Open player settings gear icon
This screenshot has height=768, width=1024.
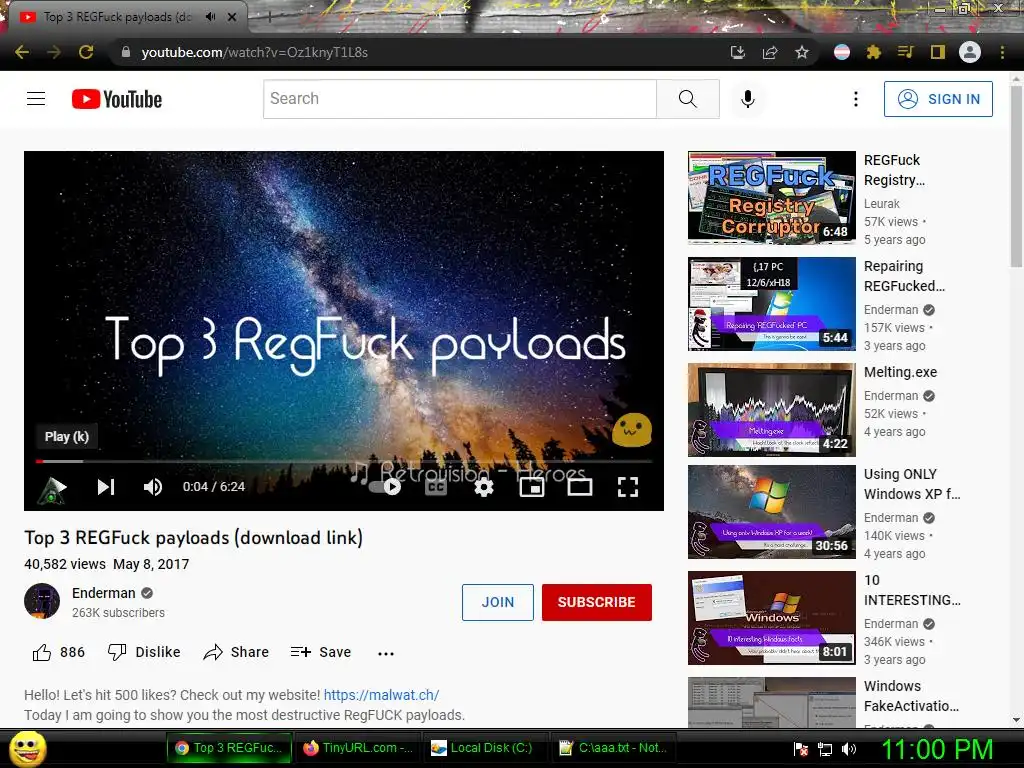(x=484, y=487)
